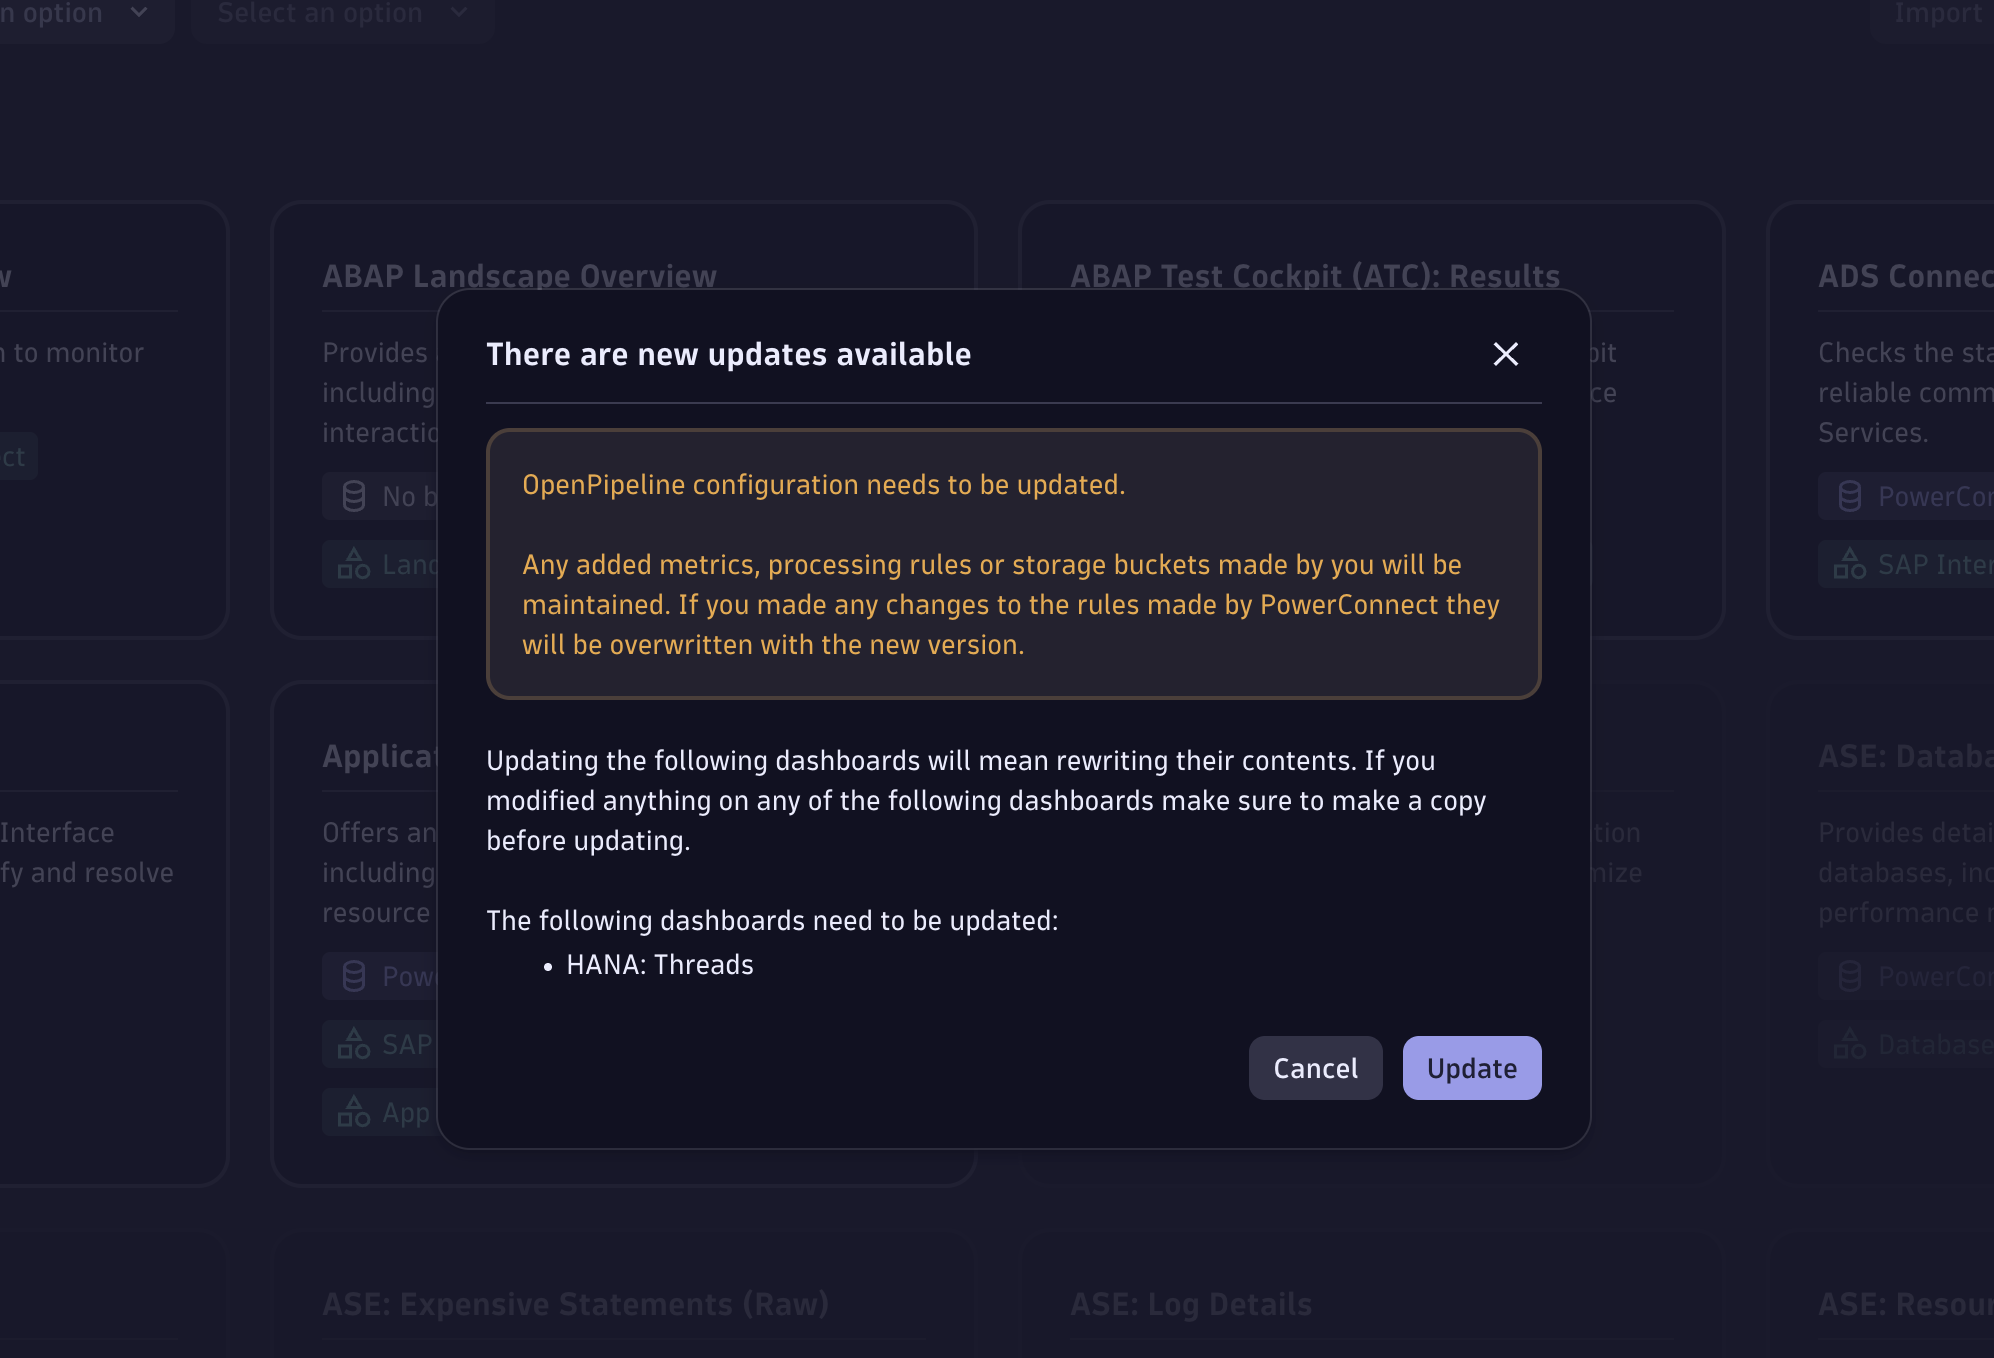Dismiss the dialog with the X icon
The width and height of the screenshot is (1994, 1358).
tap(1506, 354)
